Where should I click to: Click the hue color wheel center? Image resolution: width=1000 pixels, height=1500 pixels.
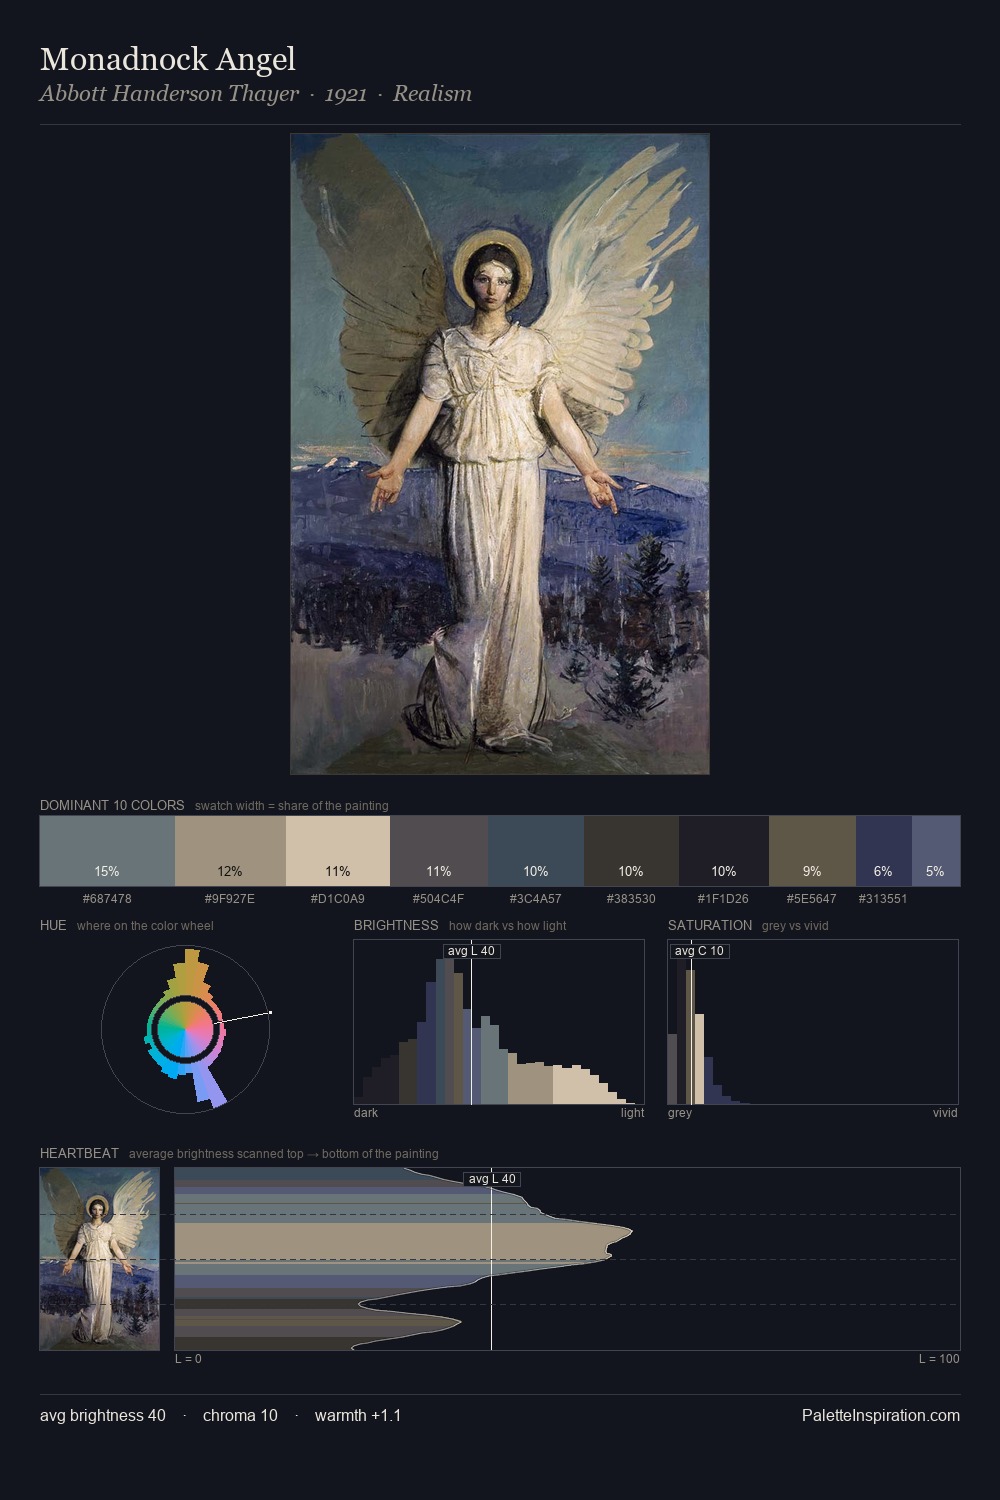[x=186, y=1029]
